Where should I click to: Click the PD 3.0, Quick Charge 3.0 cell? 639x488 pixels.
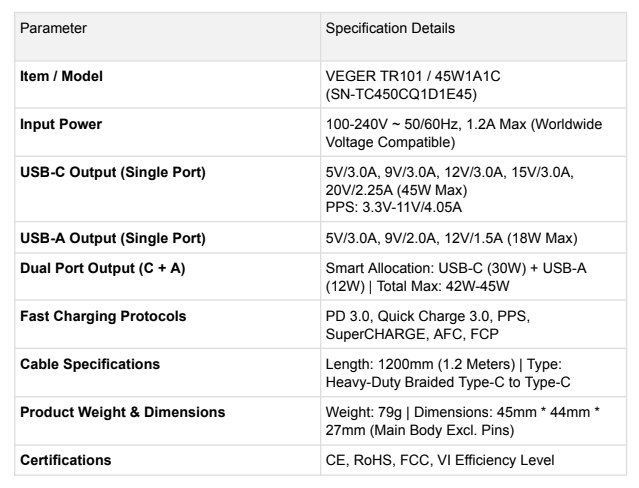coord(473,325)
